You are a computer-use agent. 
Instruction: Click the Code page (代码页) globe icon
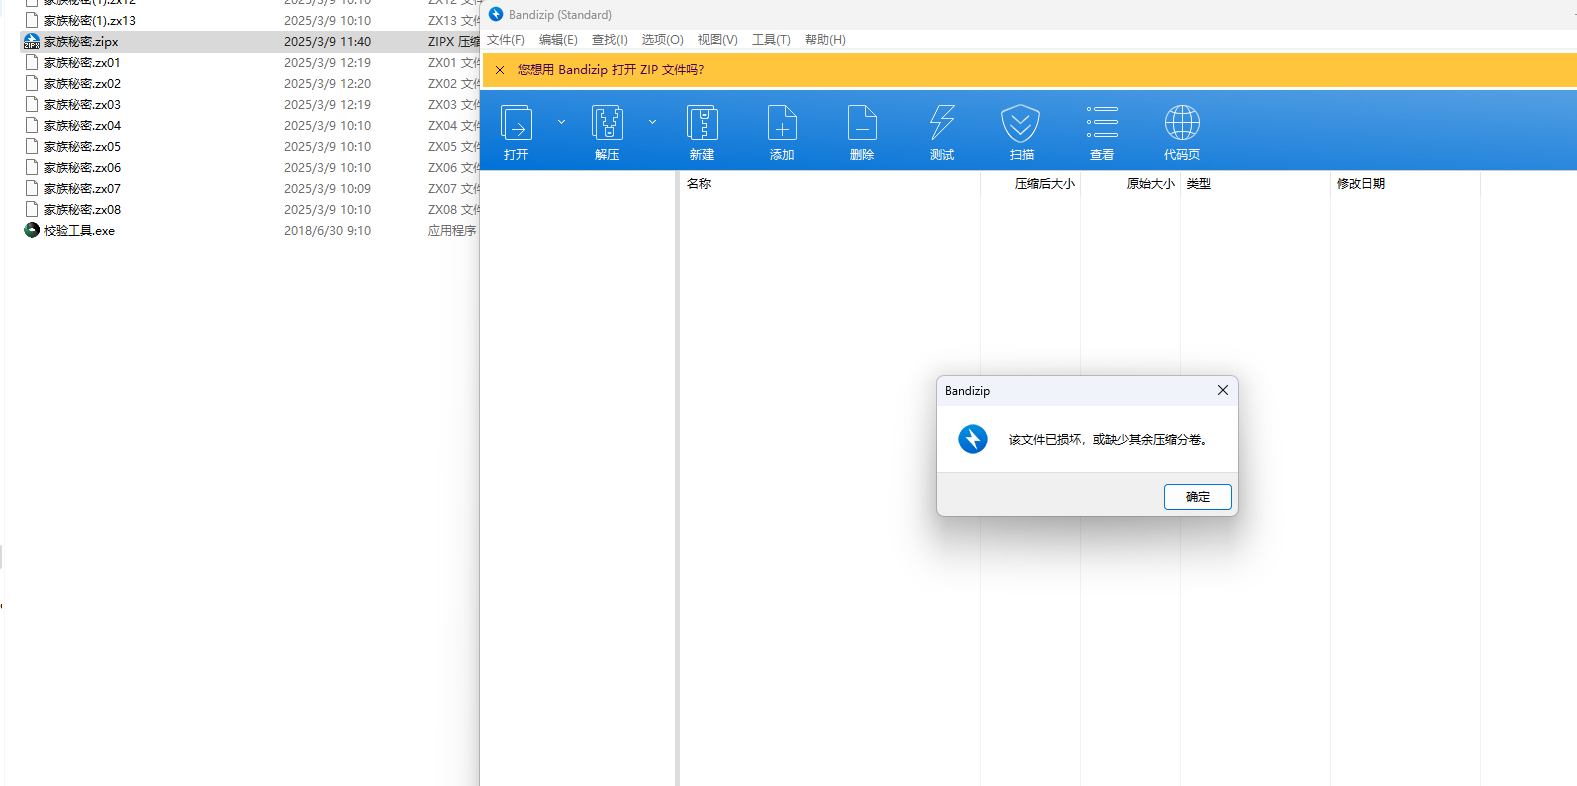(x=1182, y=124)
